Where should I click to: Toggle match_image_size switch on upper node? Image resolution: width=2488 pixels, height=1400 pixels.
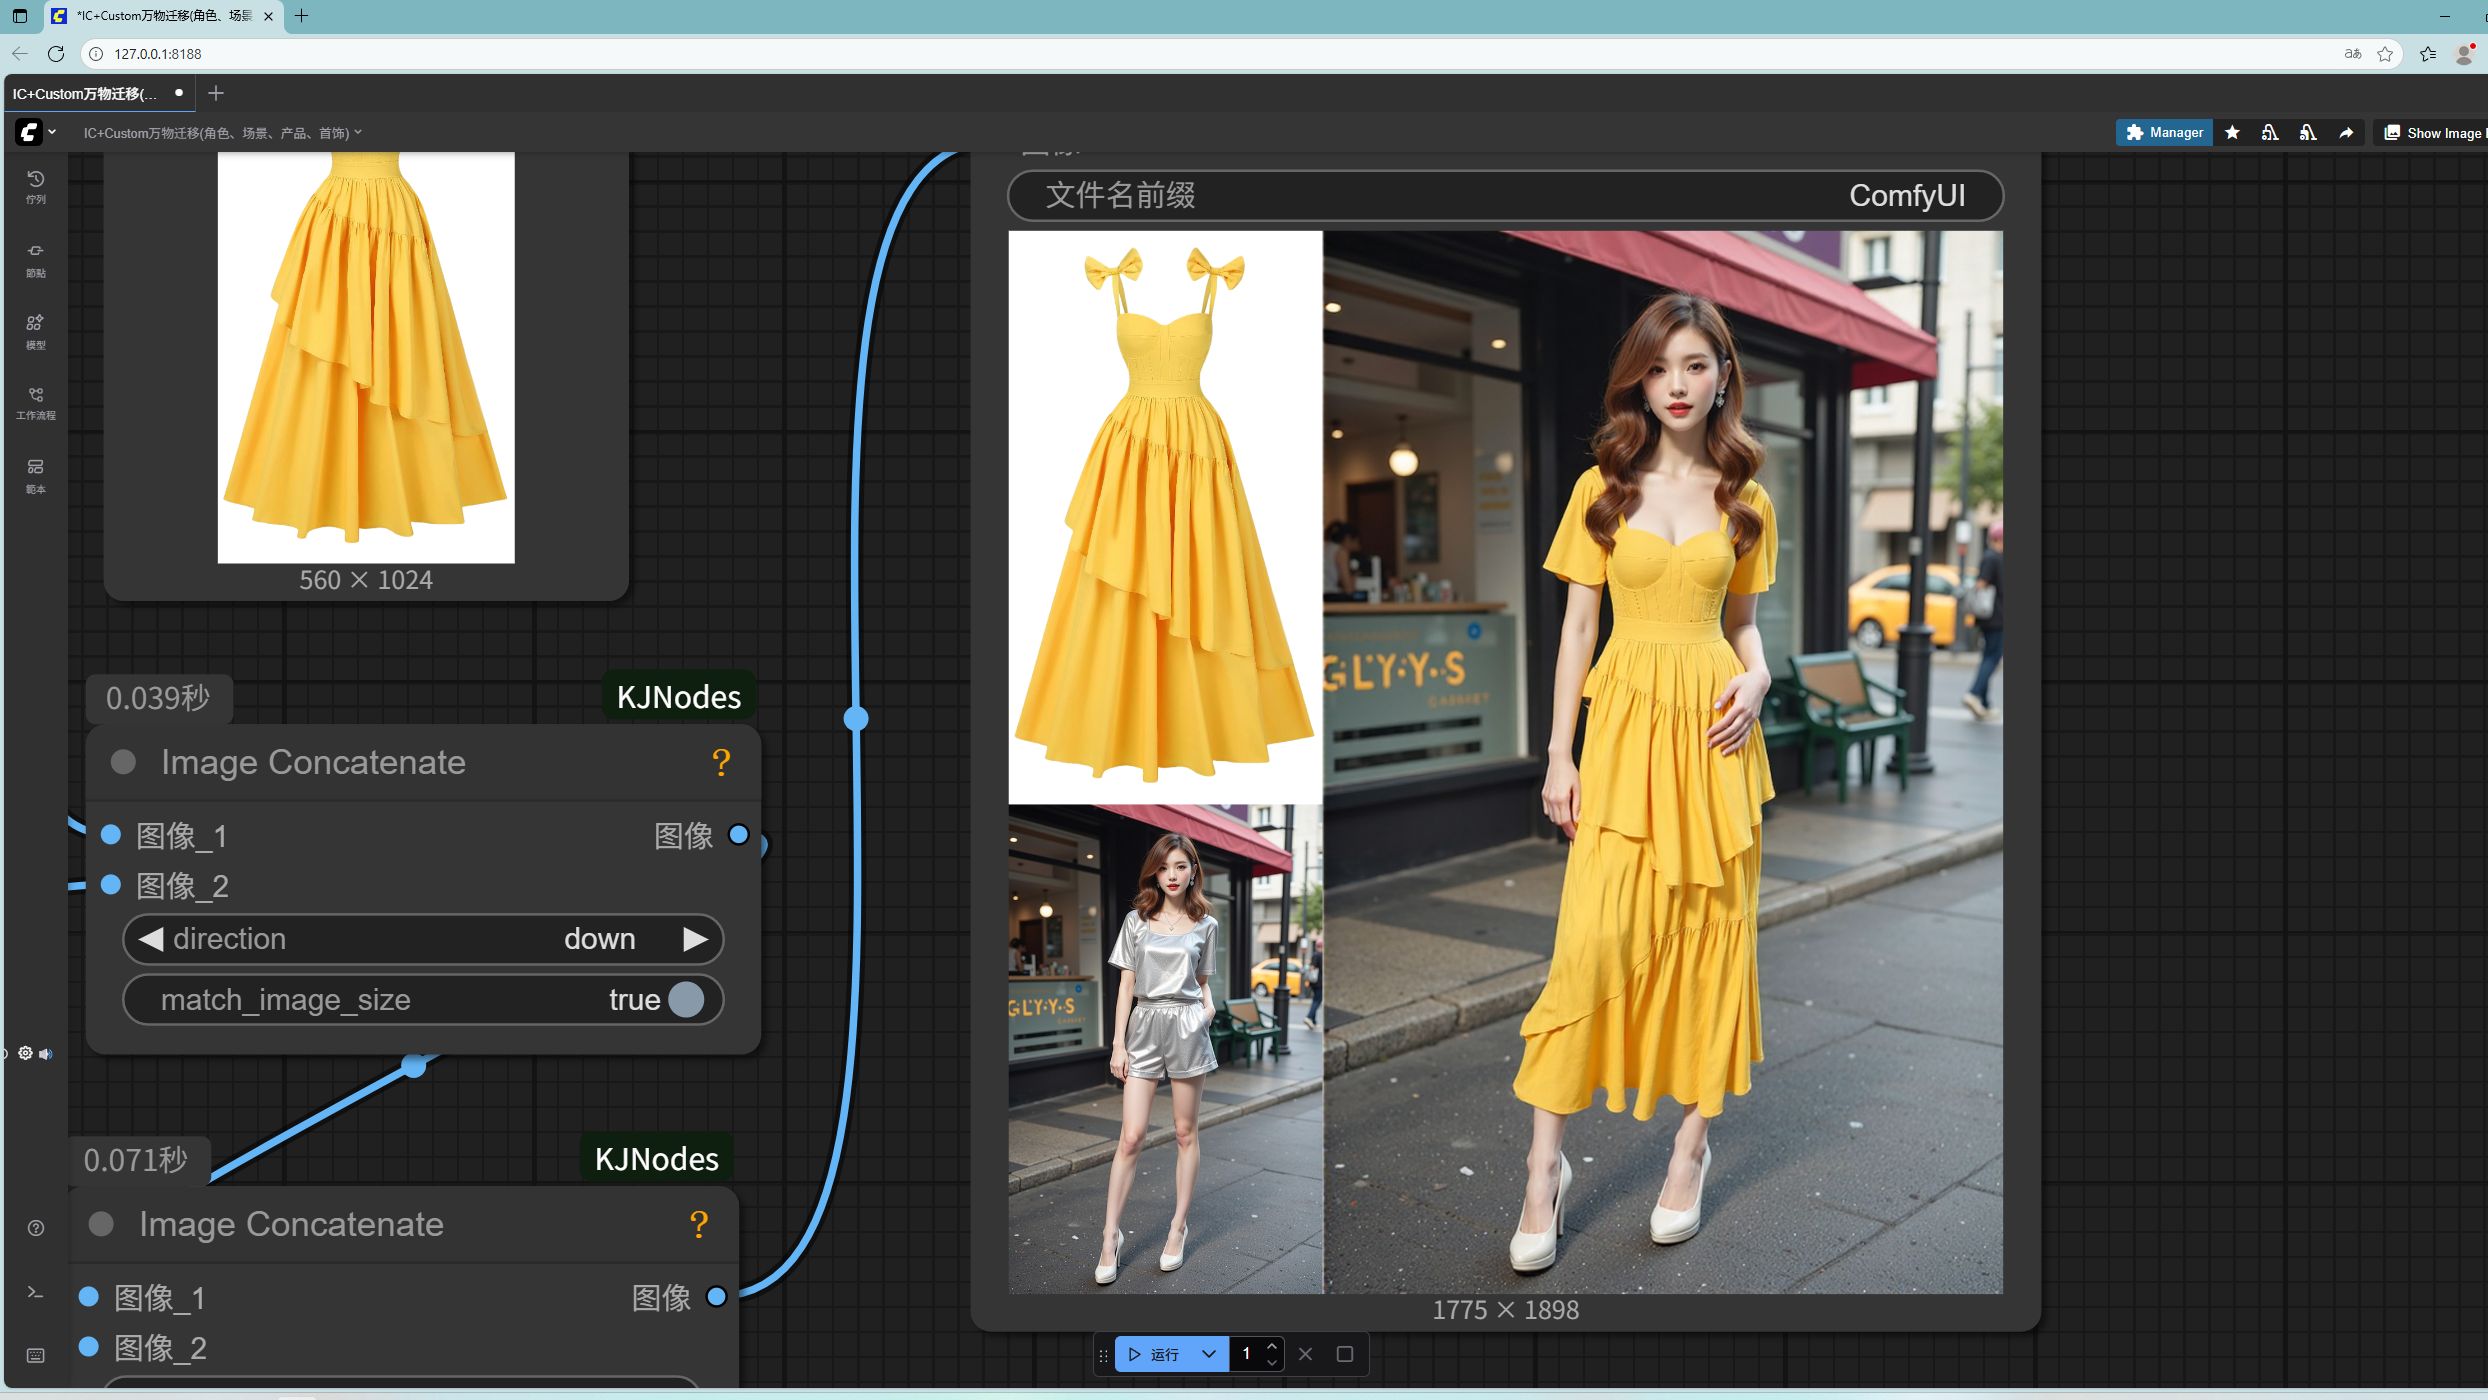click(x=686, y=999)
